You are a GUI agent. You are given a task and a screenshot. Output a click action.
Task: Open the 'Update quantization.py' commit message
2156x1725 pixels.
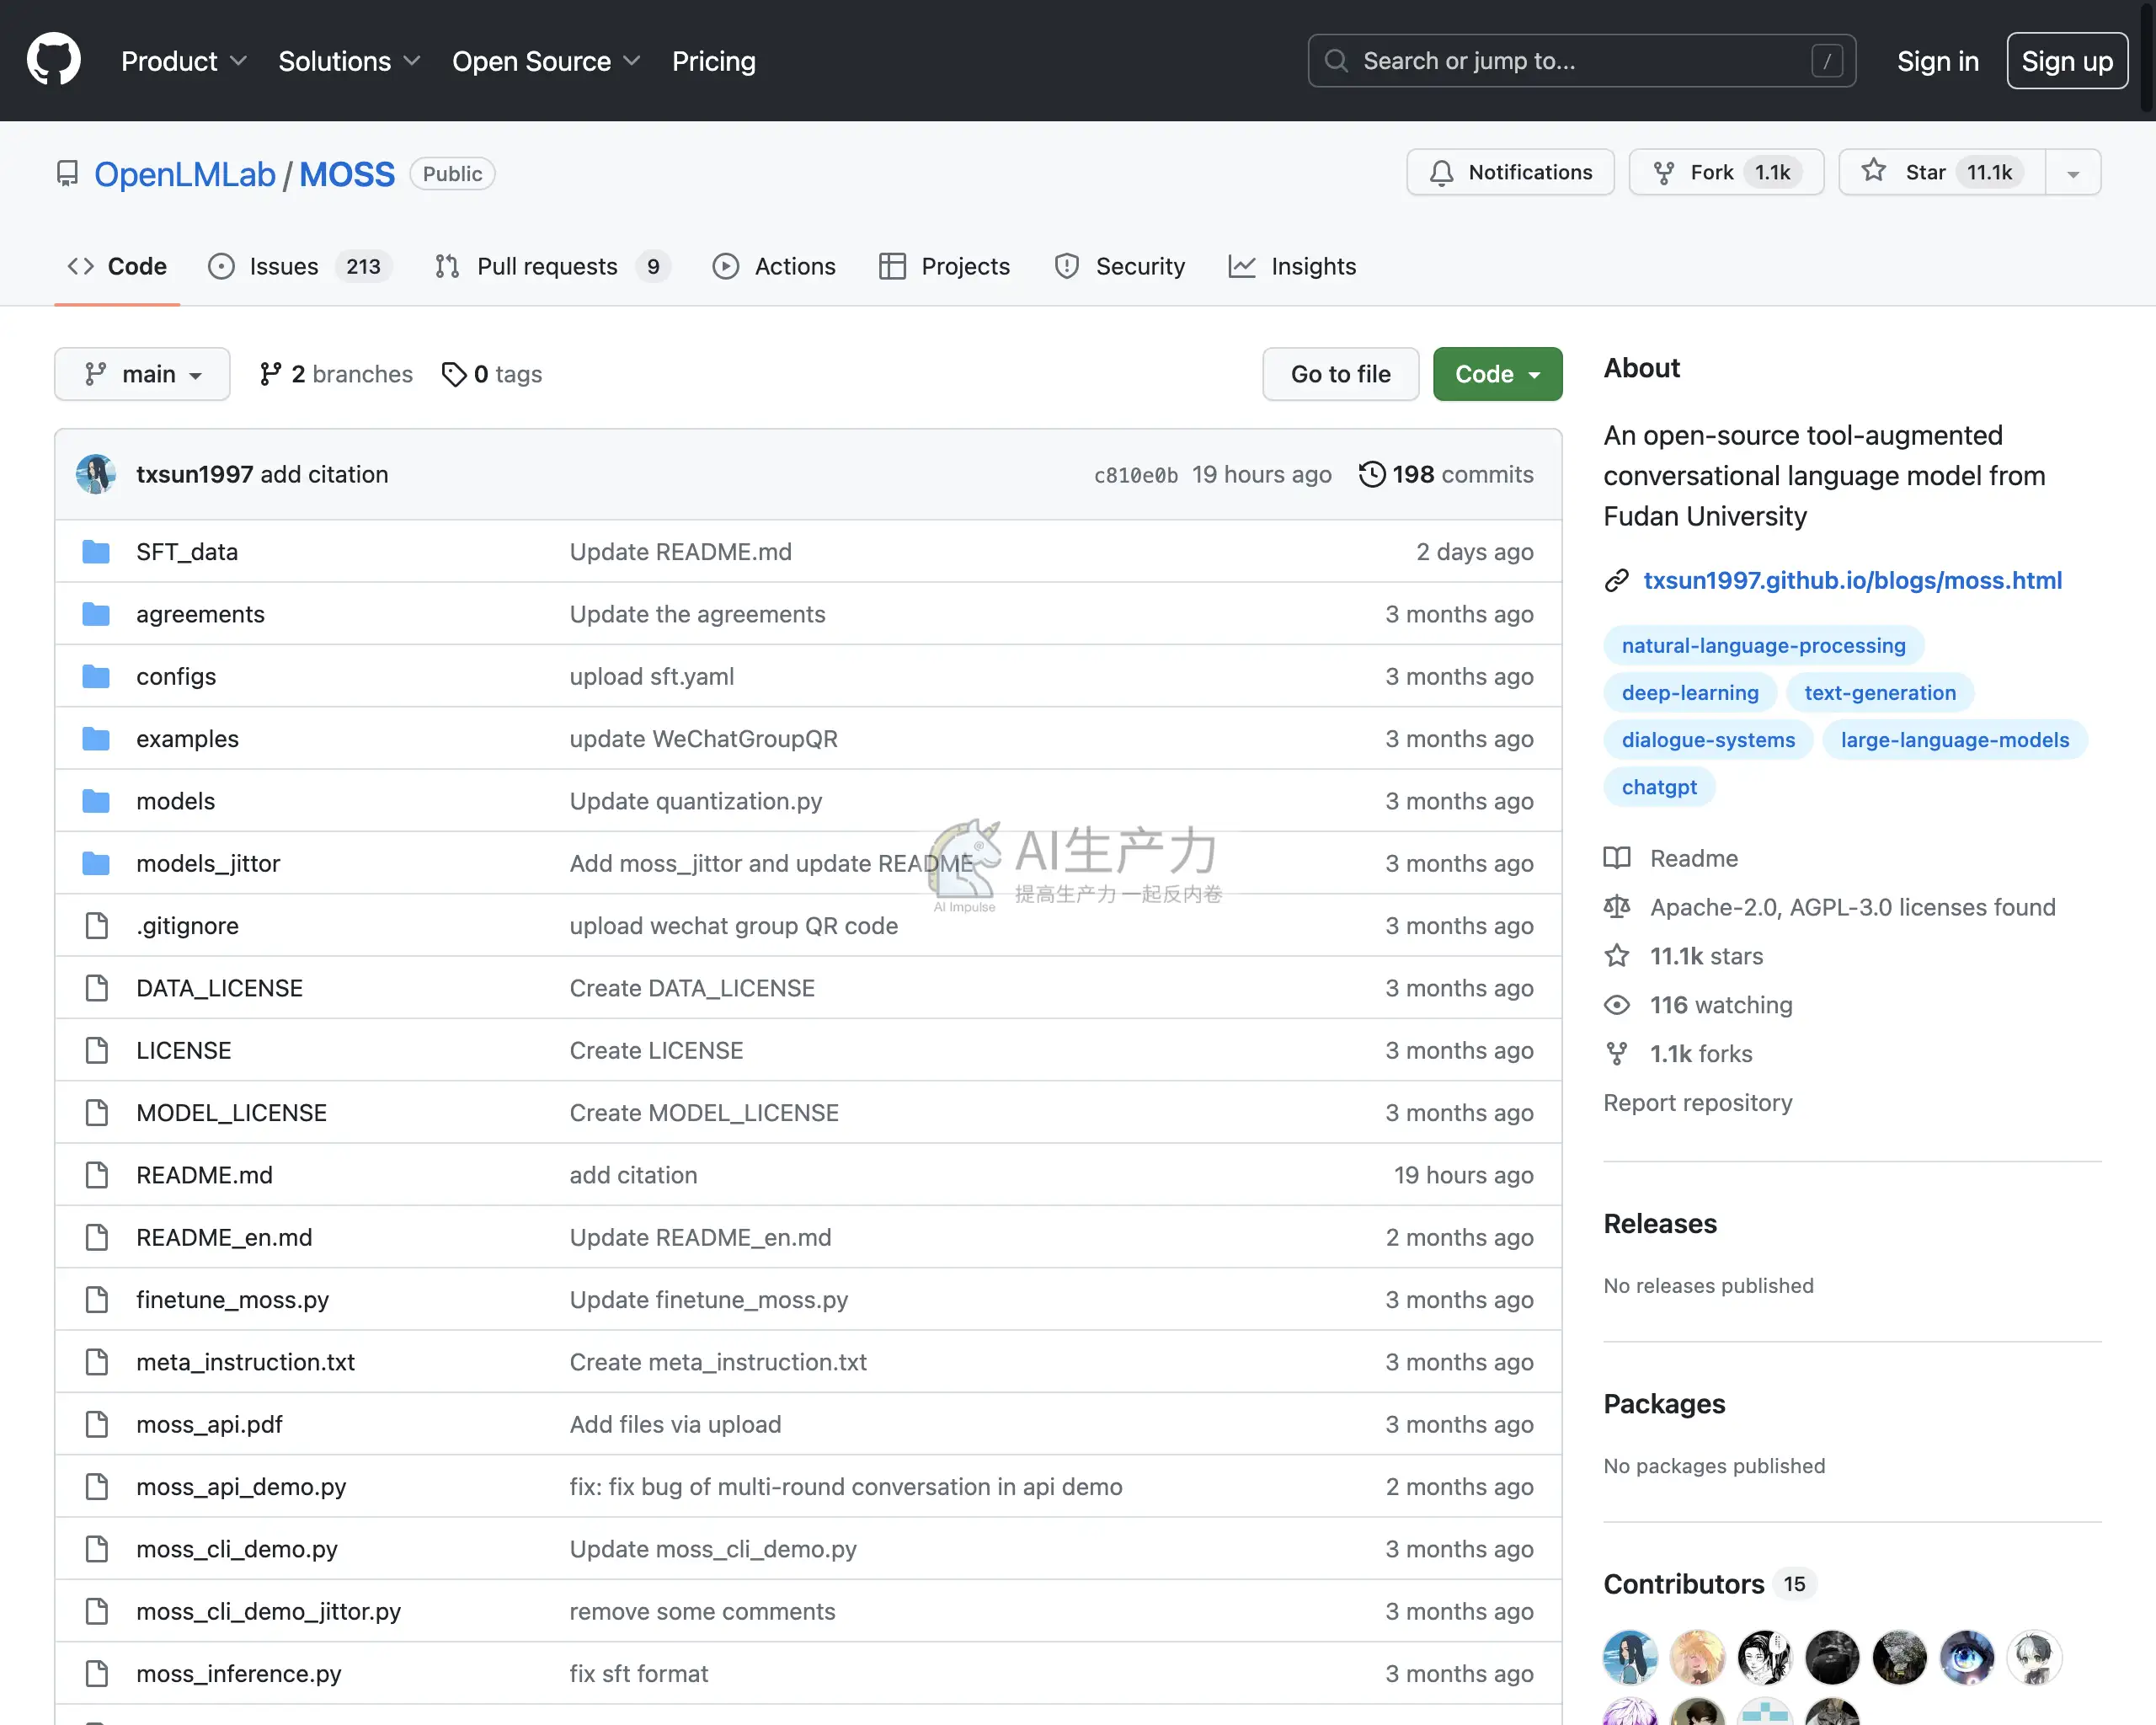[695, 801]
